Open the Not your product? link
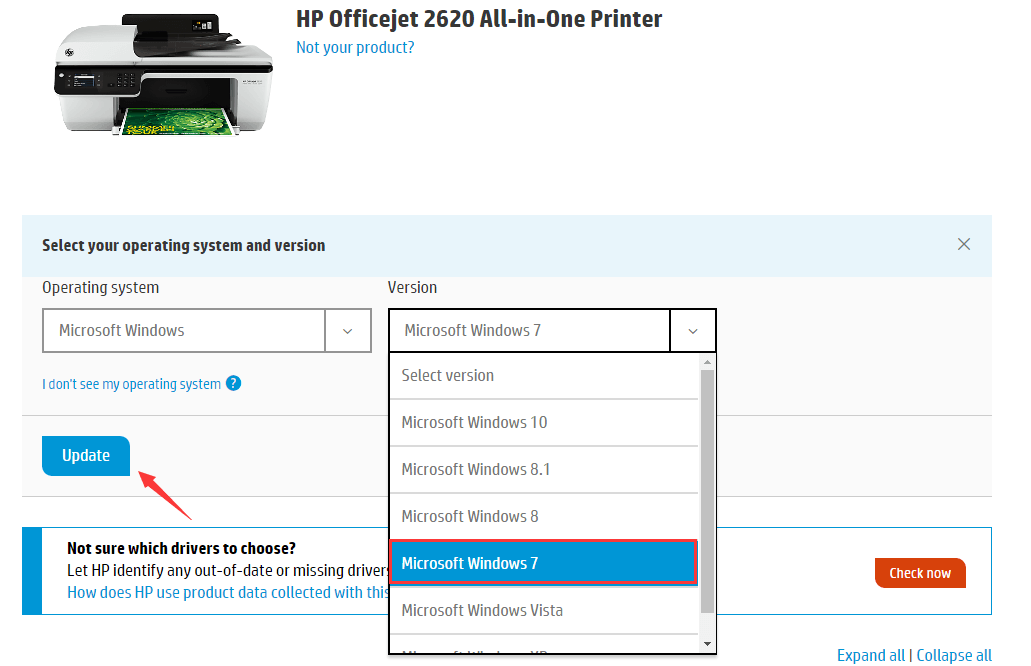 355,47
